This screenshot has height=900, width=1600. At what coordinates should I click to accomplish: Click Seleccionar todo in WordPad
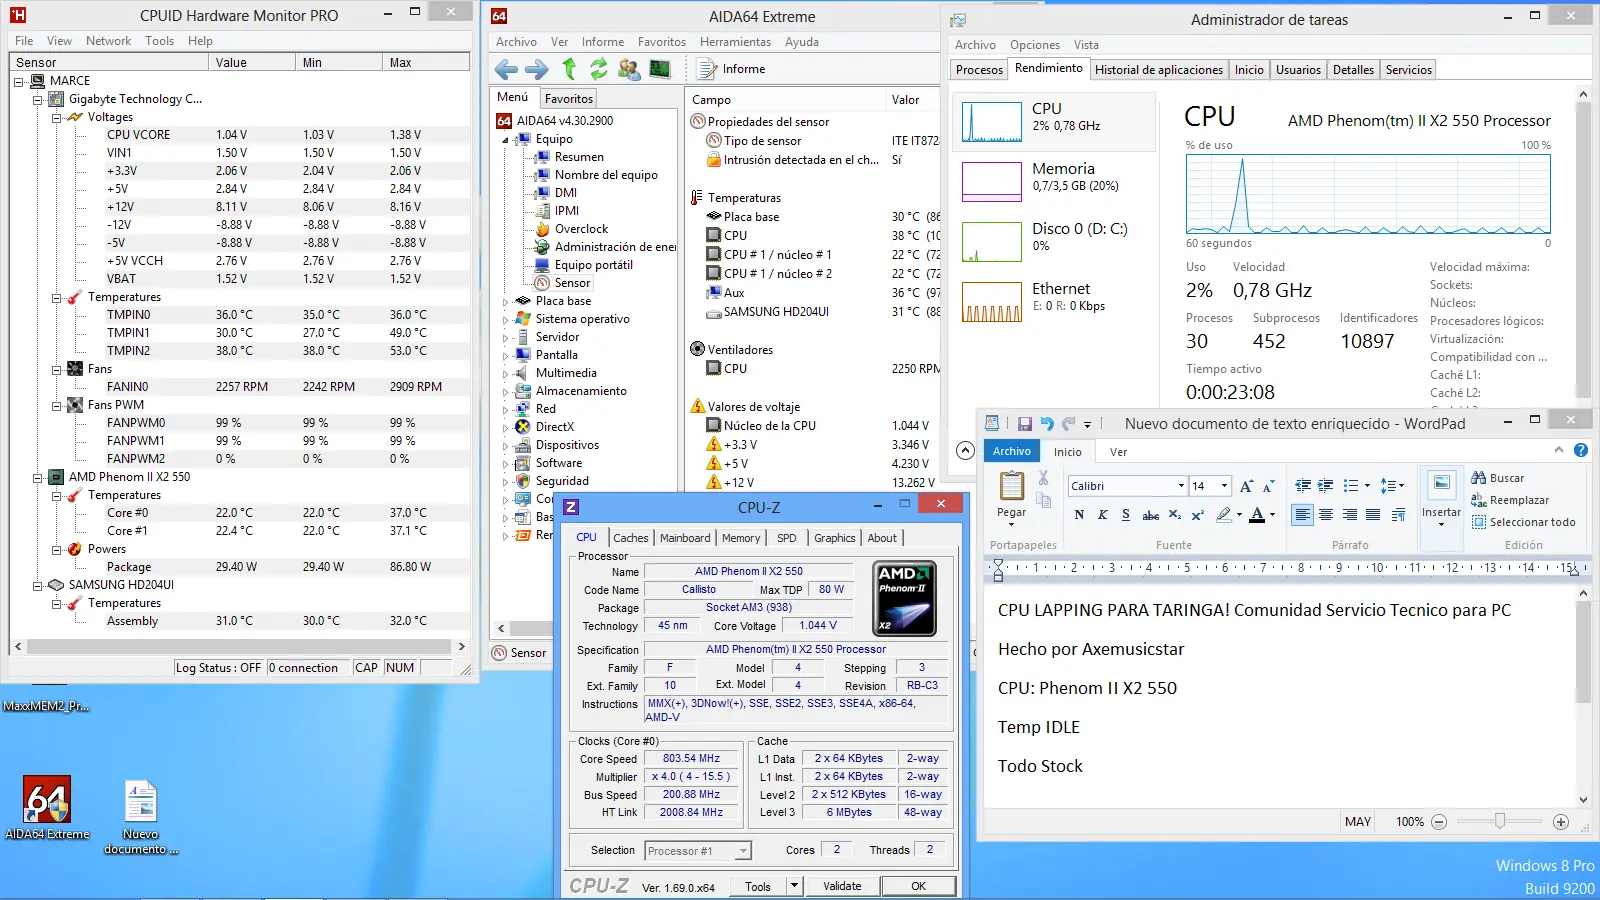click(1523, 522)
